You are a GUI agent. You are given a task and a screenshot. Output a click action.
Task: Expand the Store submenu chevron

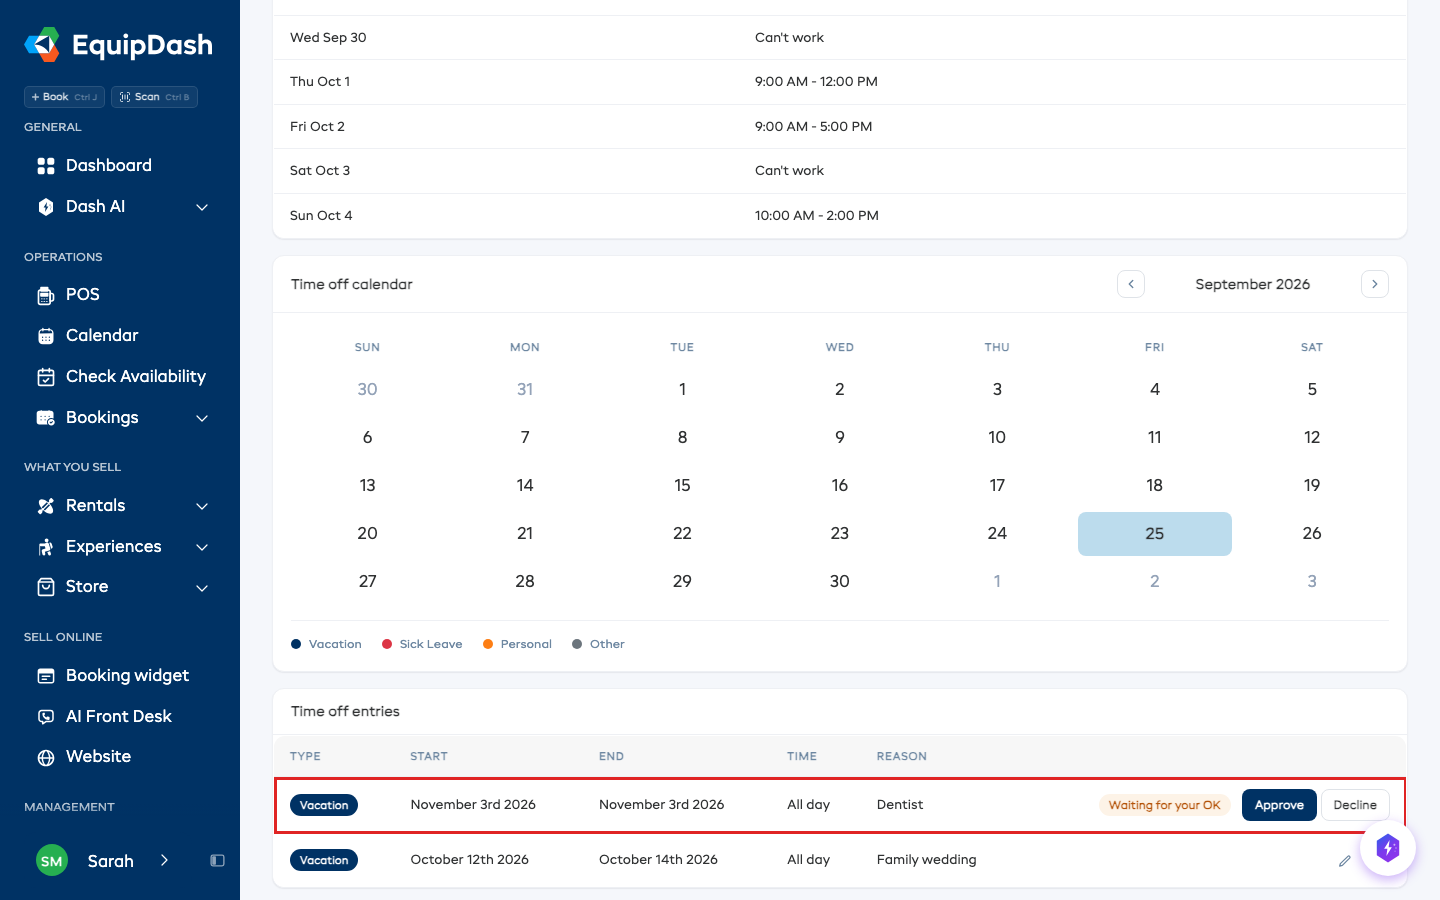[x=202, y=588]
